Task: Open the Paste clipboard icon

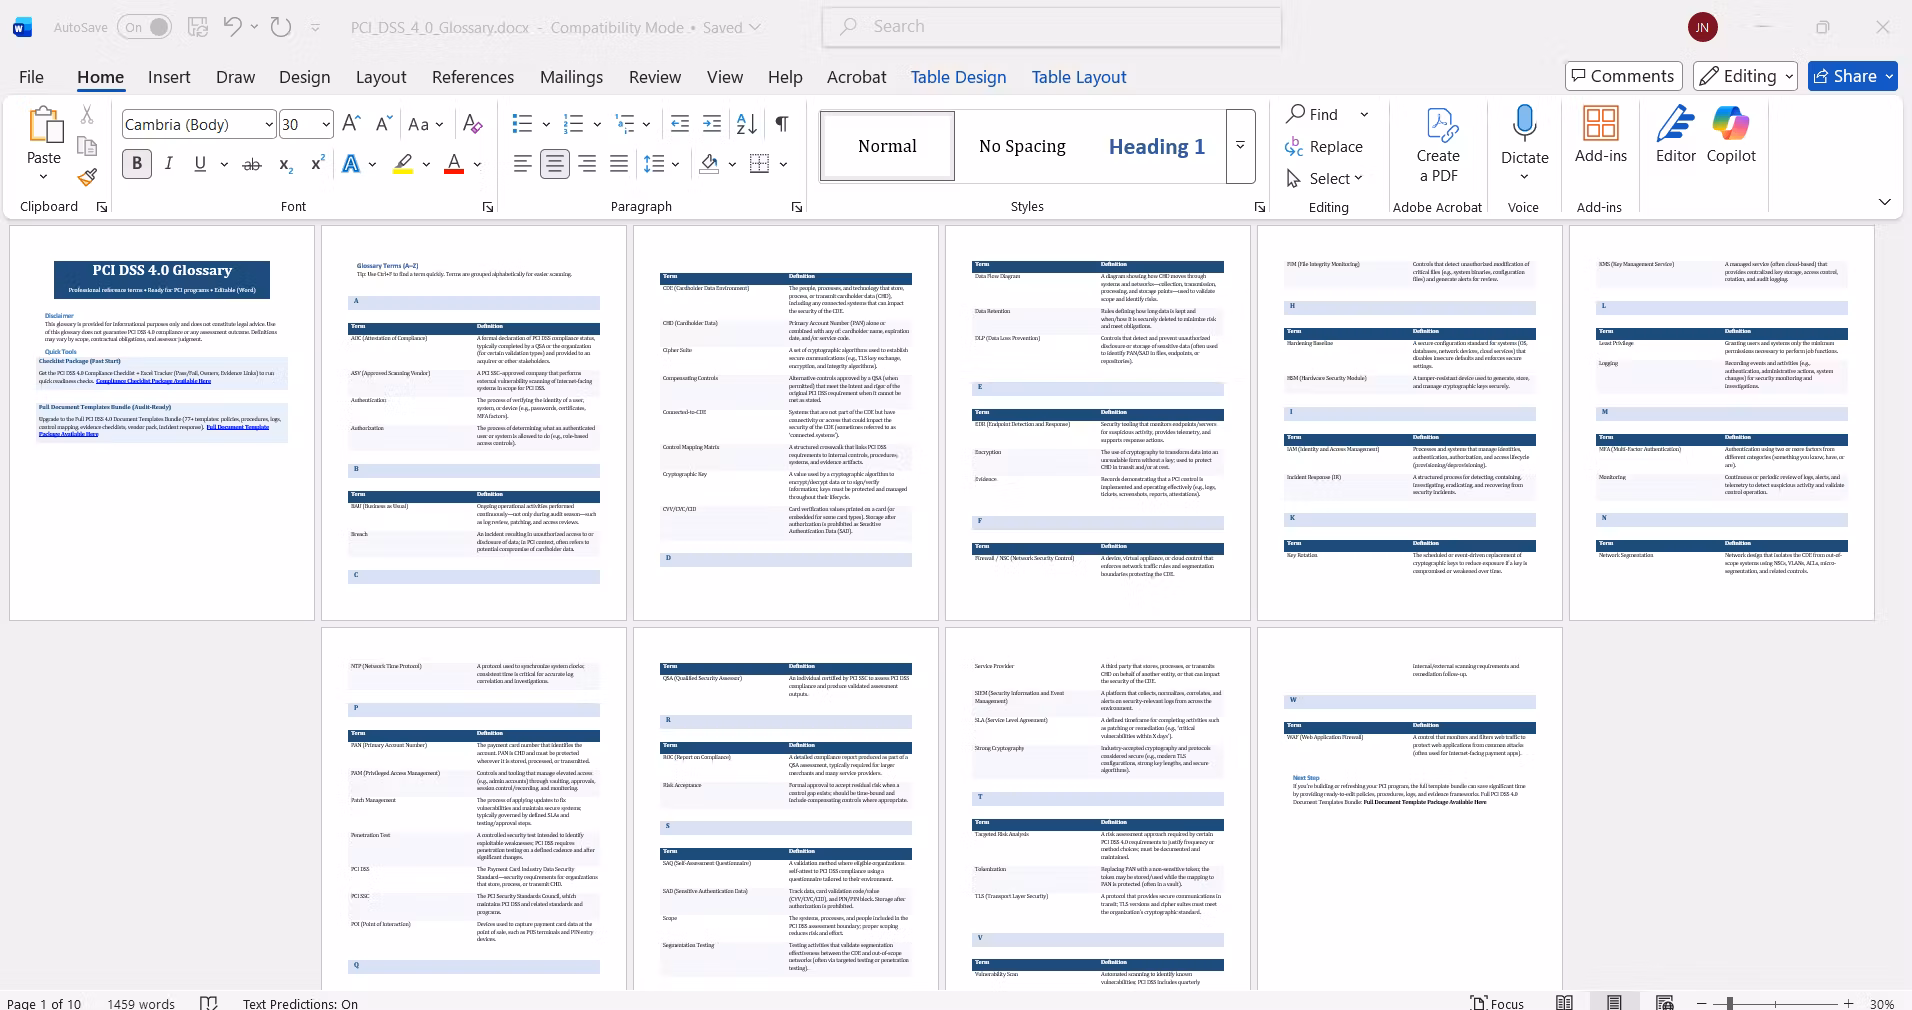Action: coord(44,125)
